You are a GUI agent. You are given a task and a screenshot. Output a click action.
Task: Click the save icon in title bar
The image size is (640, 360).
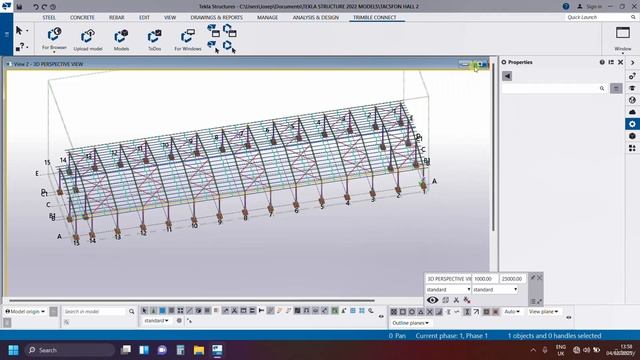19,7
